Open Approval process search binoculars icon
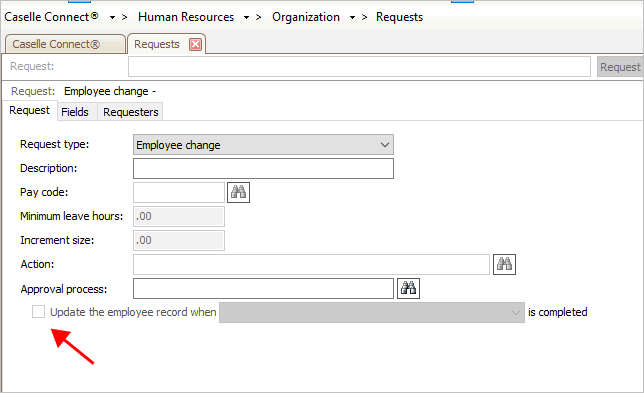 pyautogui.click(x=408, y=288)
